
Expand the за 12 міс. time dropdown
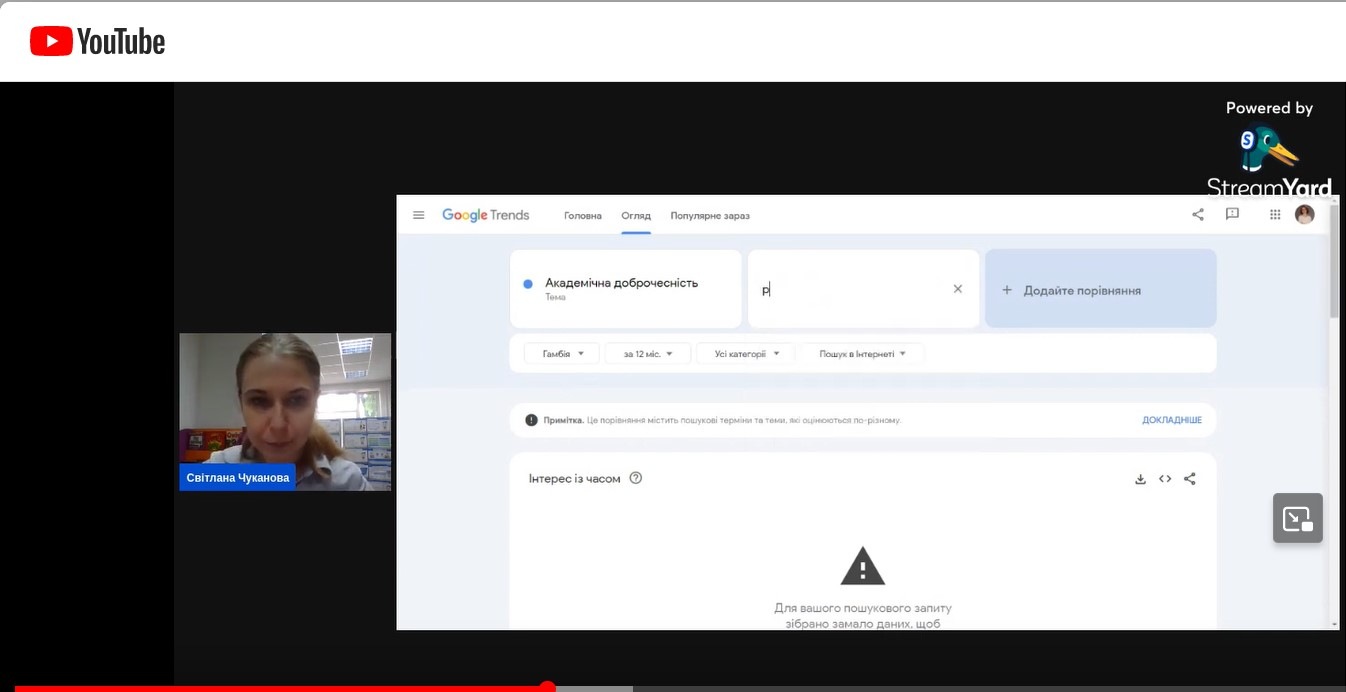point(647,354)
